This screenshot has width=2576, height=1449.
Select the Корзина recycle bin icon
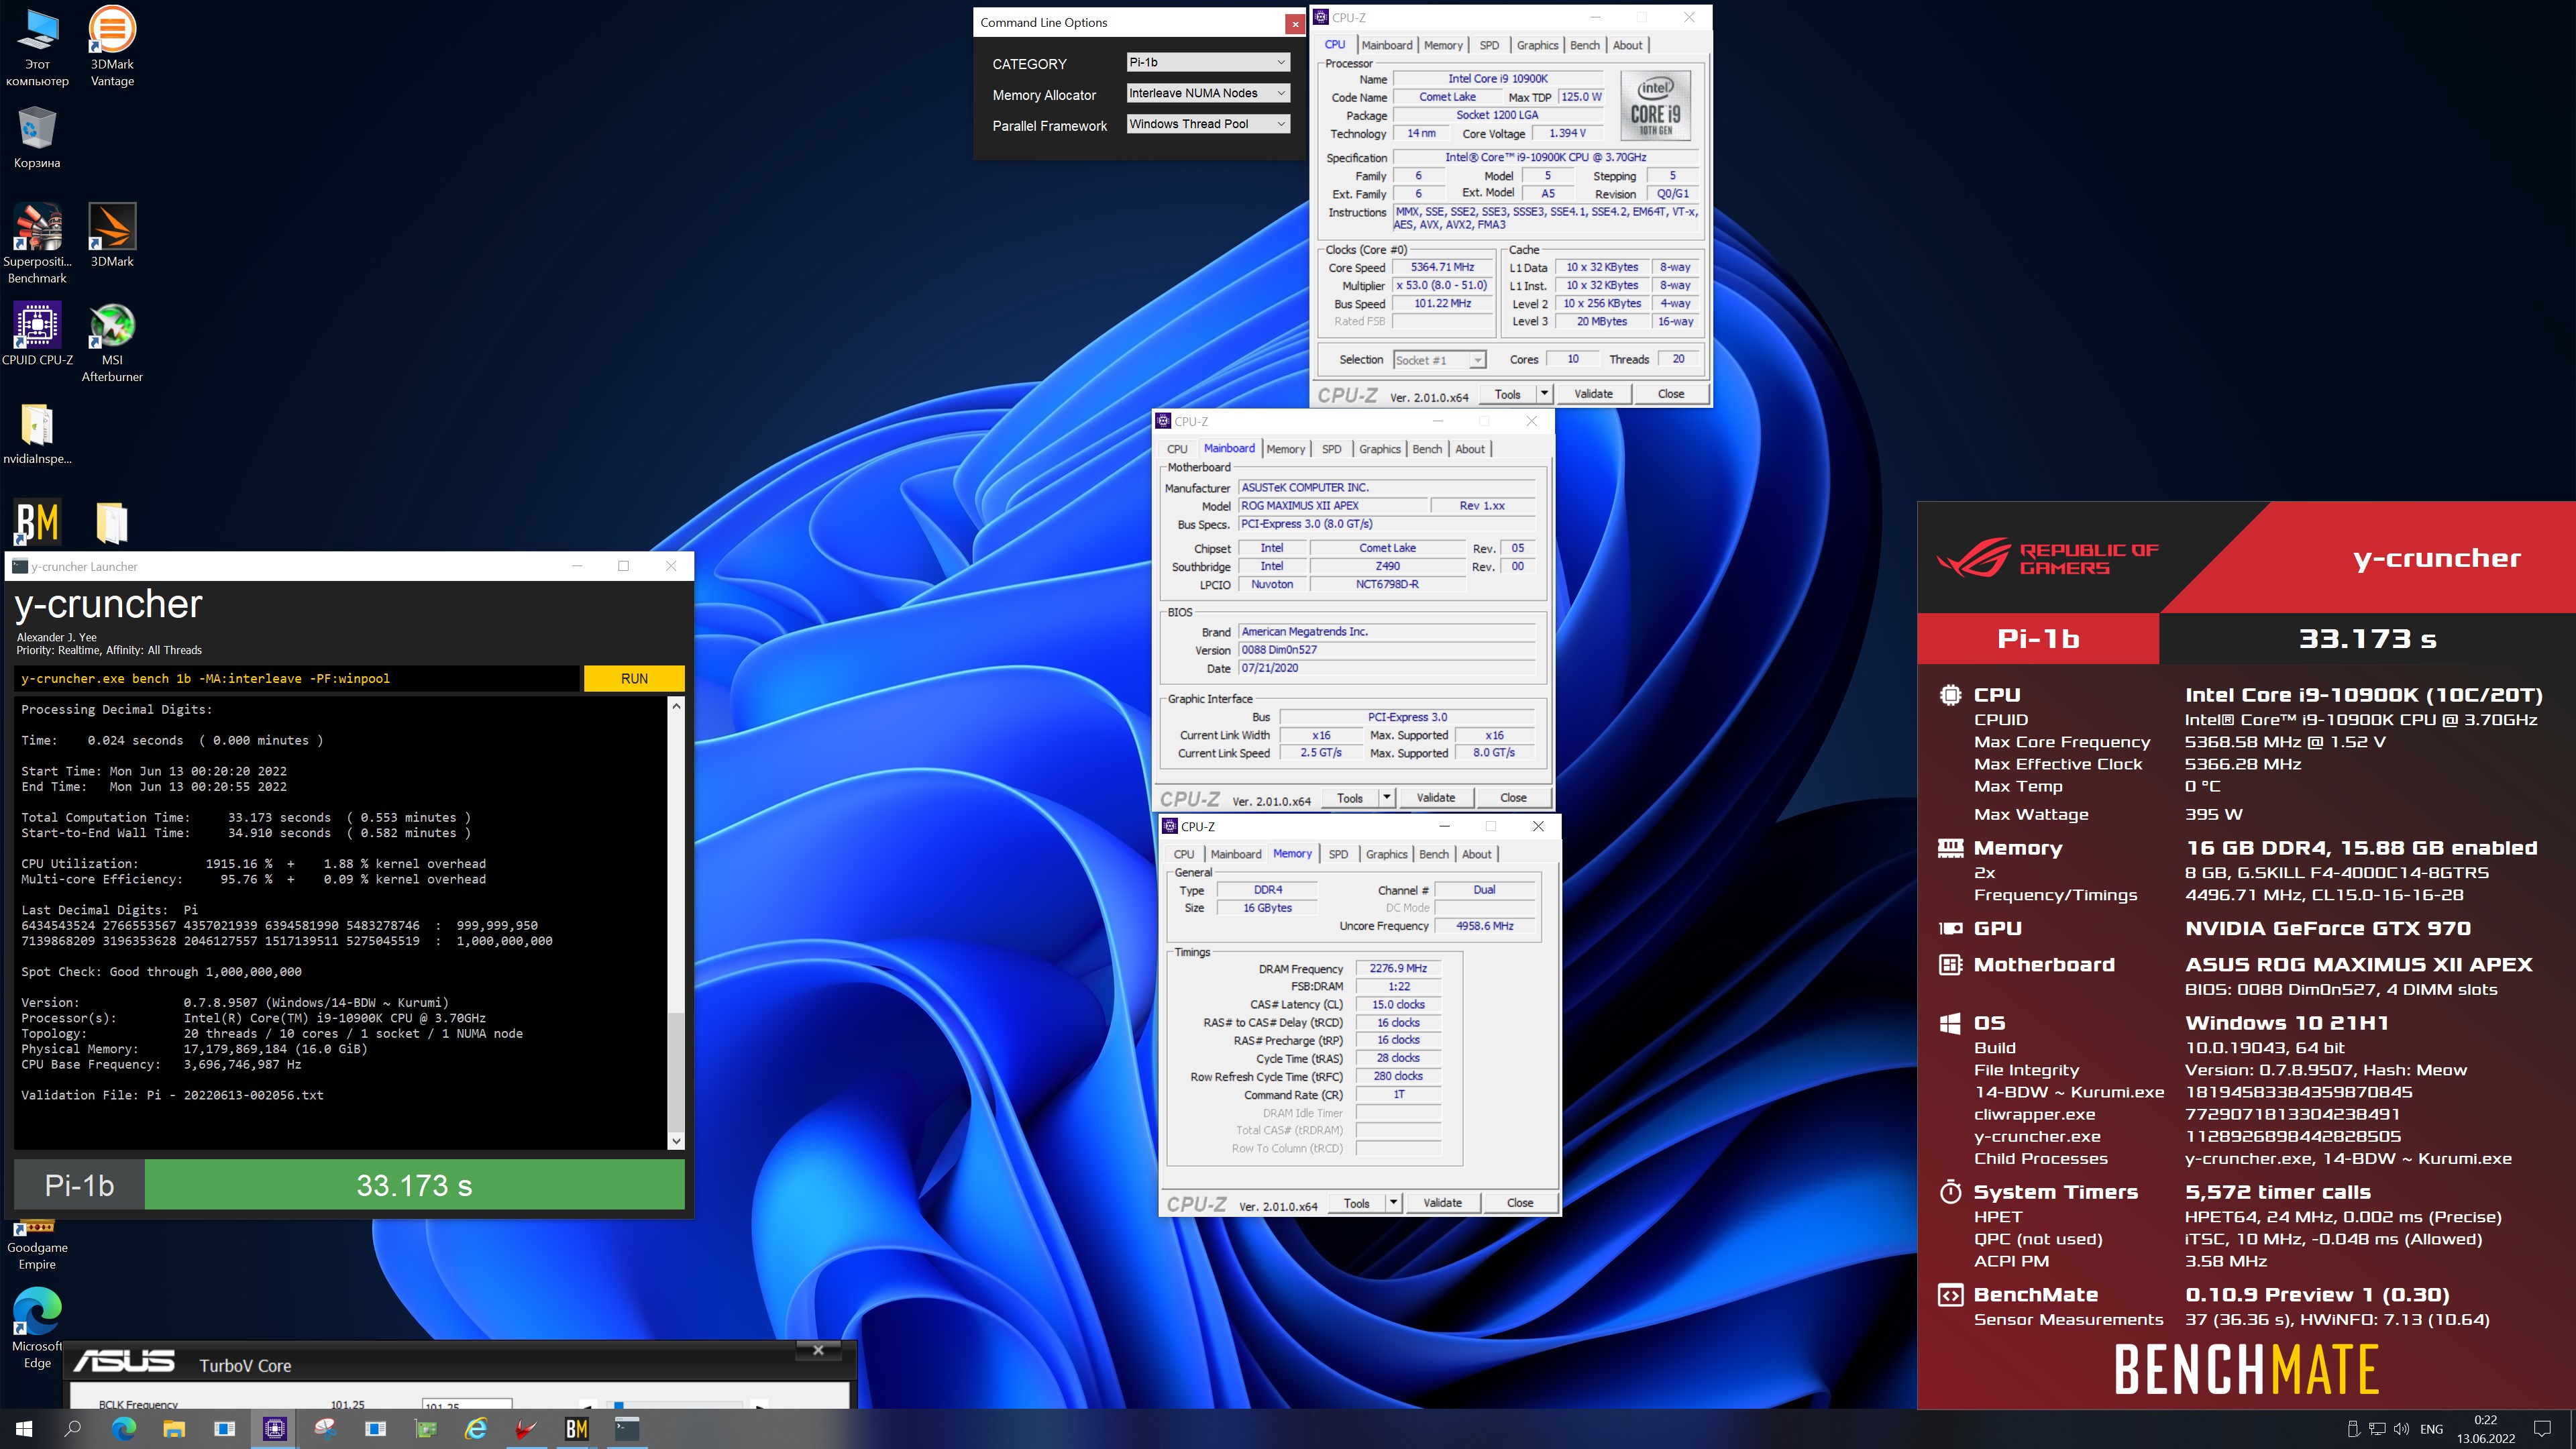point(37,137)
